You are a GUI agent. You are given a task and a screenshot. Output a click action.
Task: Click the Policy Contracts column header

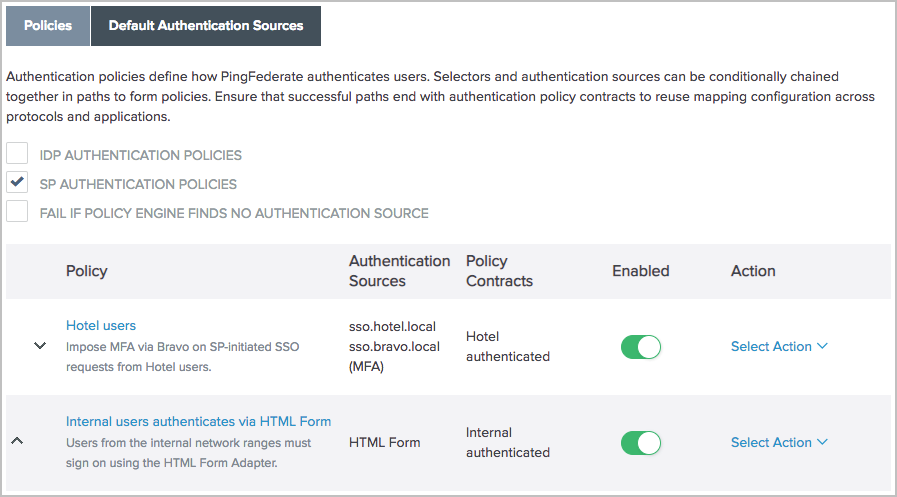(x=499, y=271)
